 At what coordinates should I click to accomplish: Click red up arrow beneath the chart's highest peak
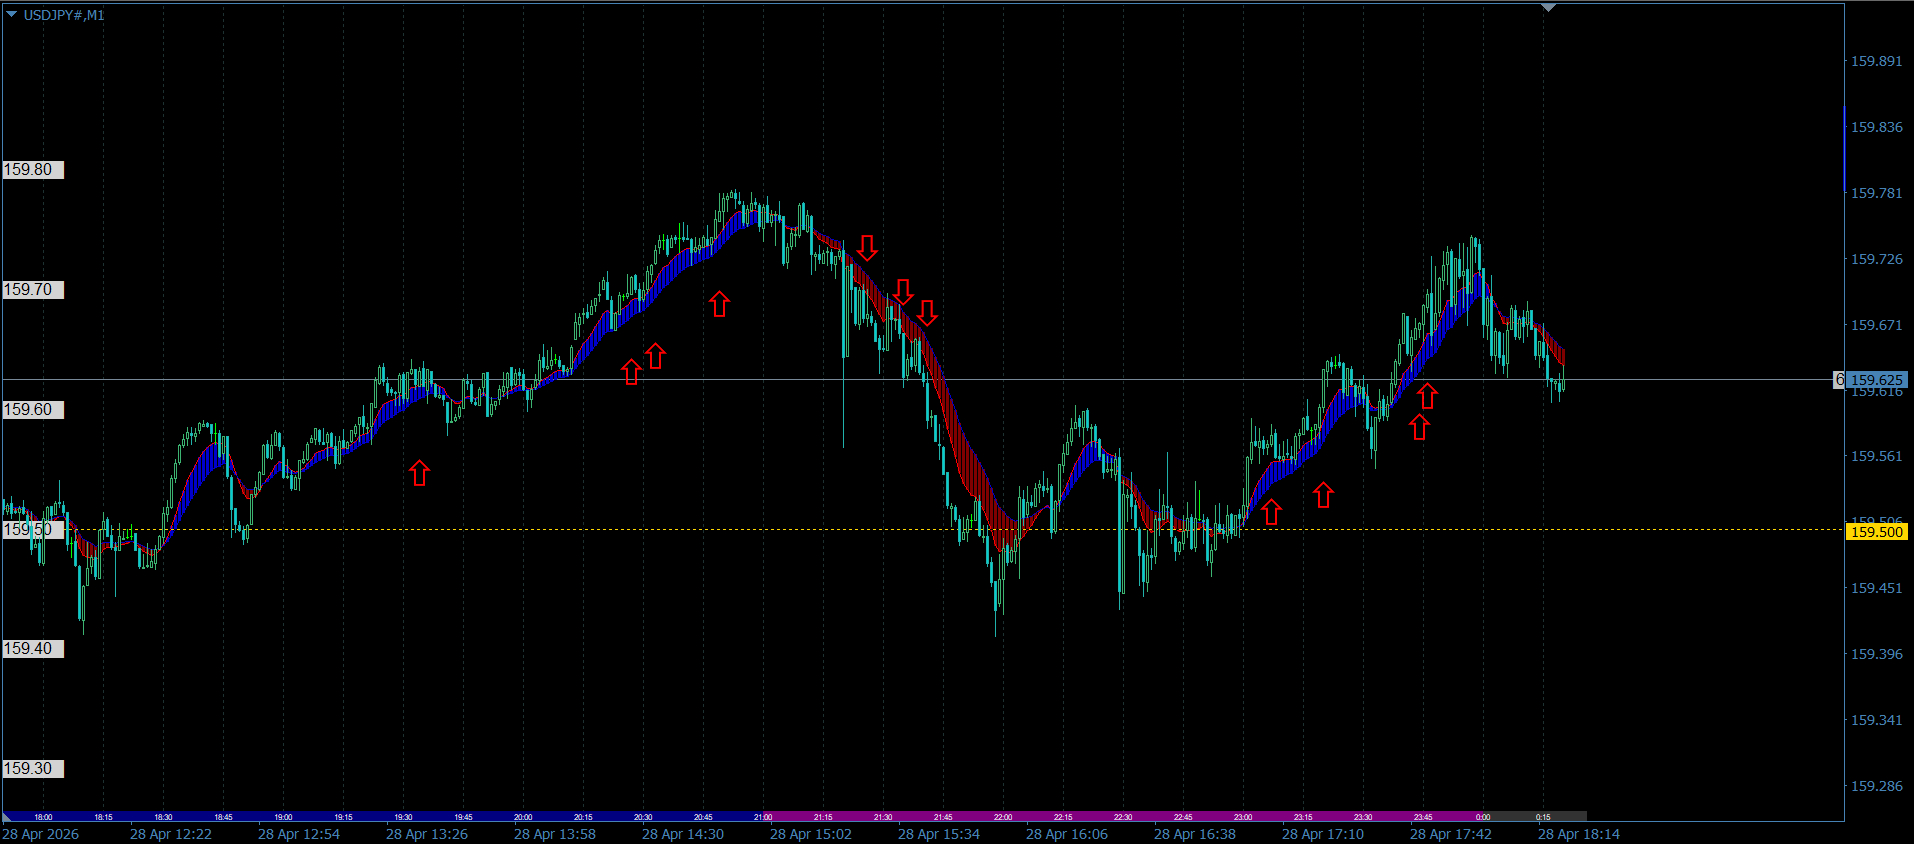click(719, 304)
